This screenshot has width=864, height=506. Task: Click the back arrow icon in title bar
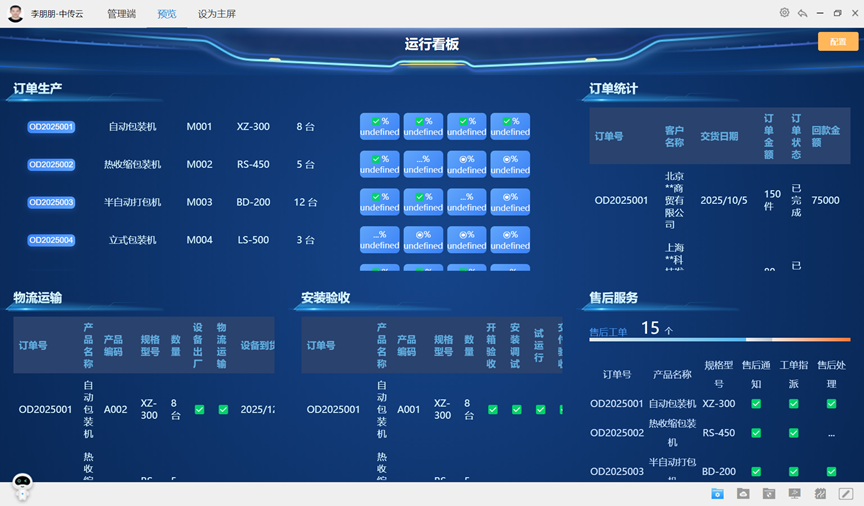802,13
